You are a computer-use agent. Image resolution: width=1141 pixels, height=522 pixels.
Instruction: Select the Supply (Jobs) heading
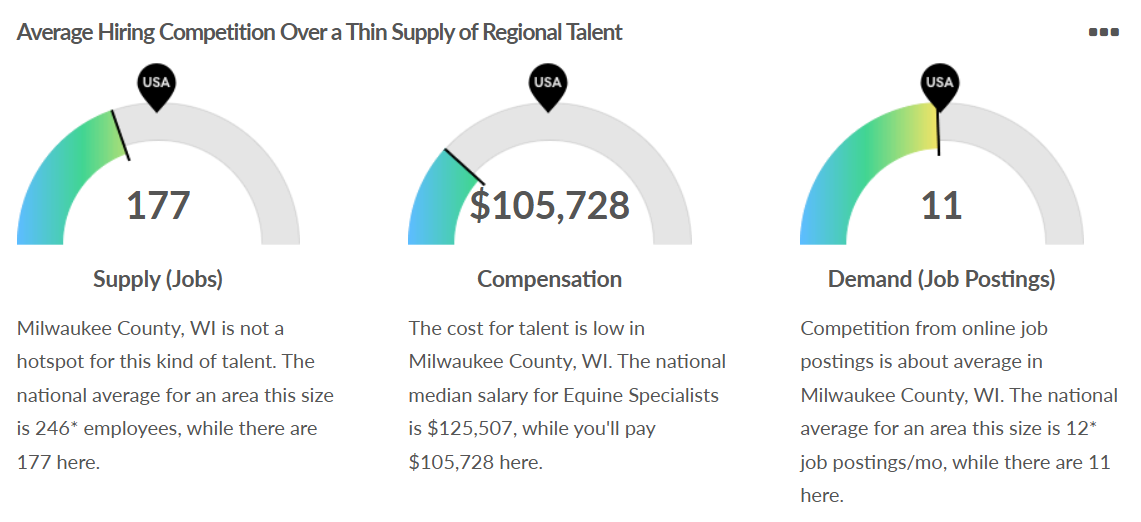point(158,279)
